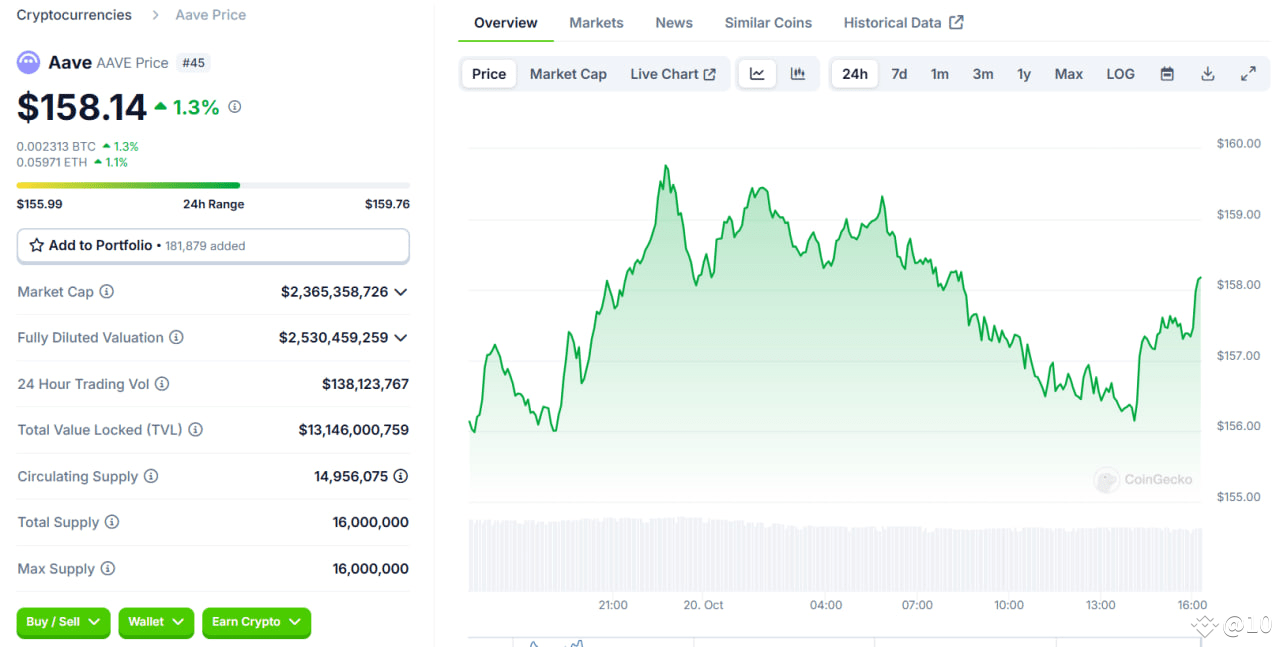Open the Wallet dropdown

point(155,622)
